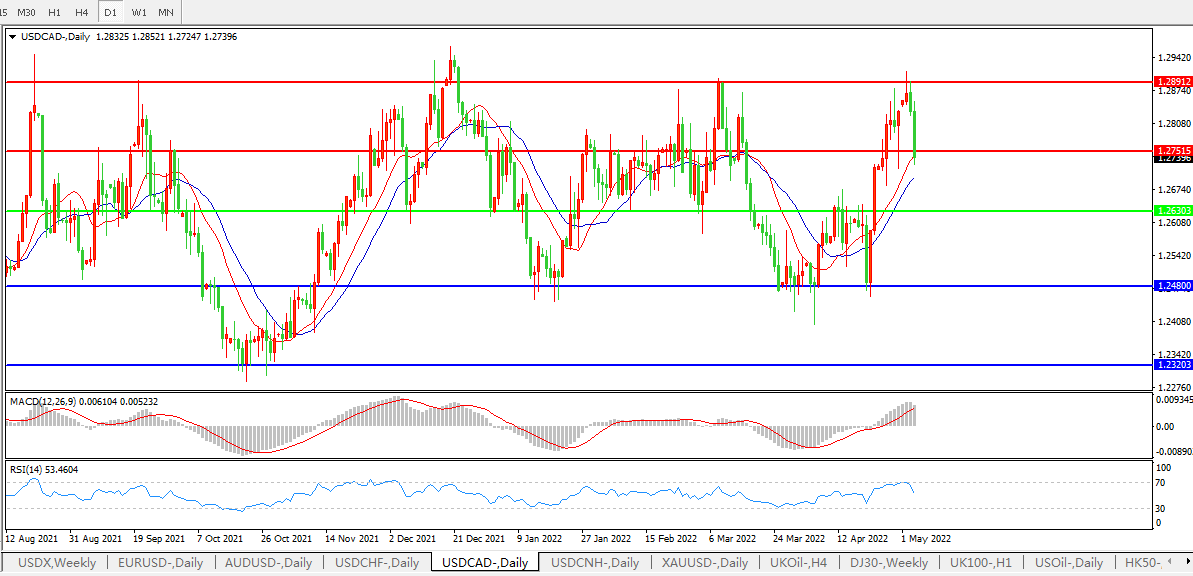Select the green 1.26303 price label

[x=1172, y=211]
